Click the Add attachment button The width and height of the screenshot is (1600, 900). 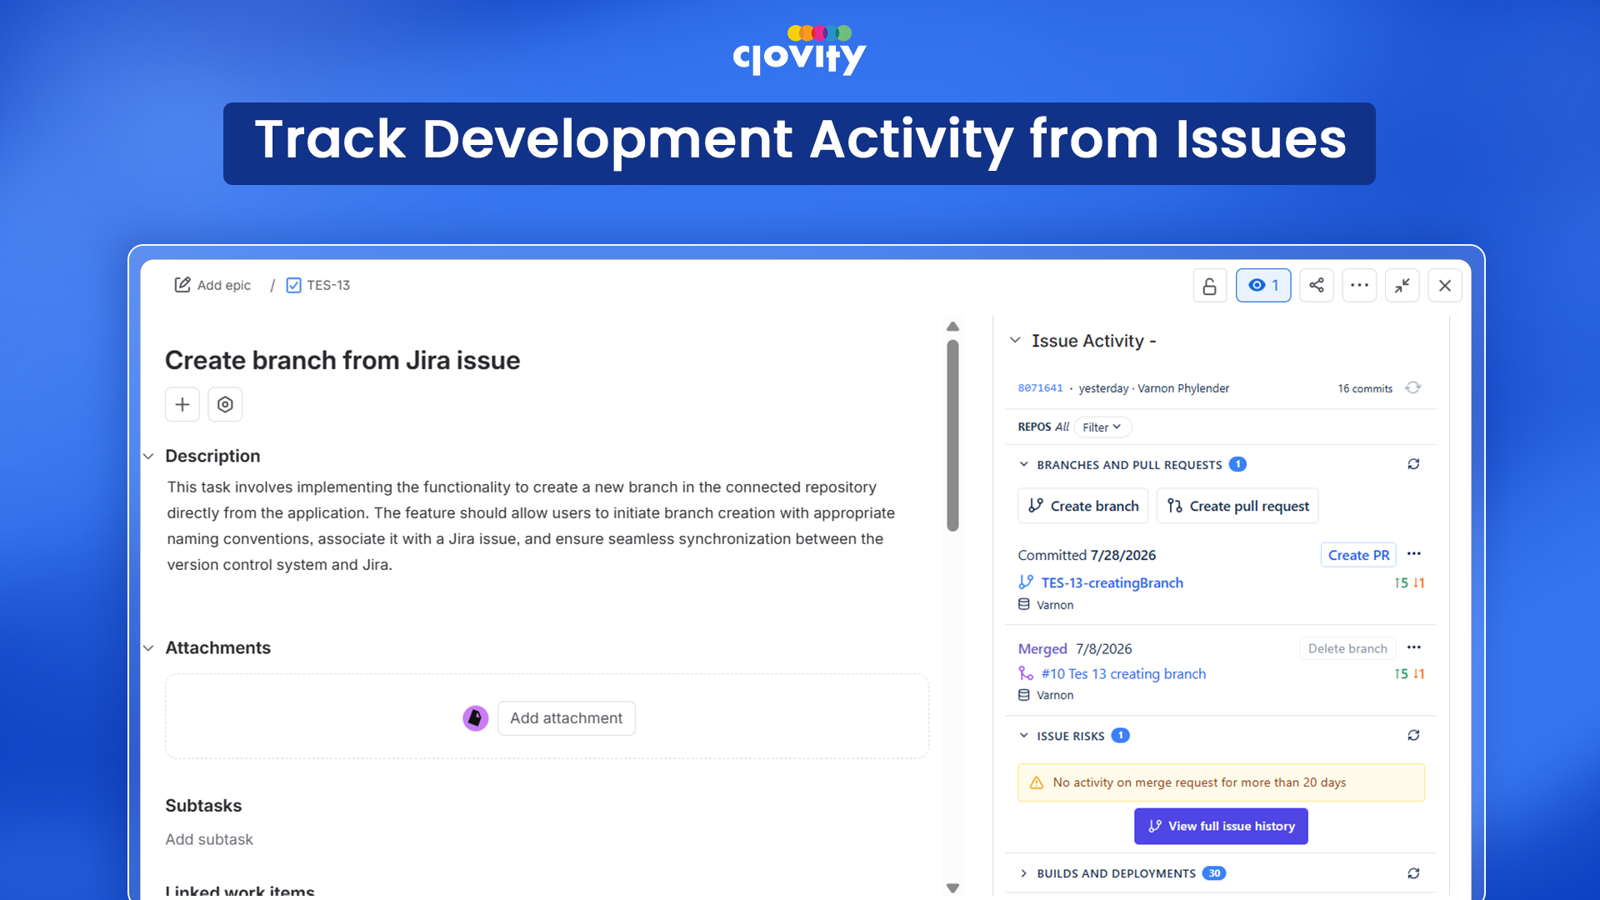566,718
